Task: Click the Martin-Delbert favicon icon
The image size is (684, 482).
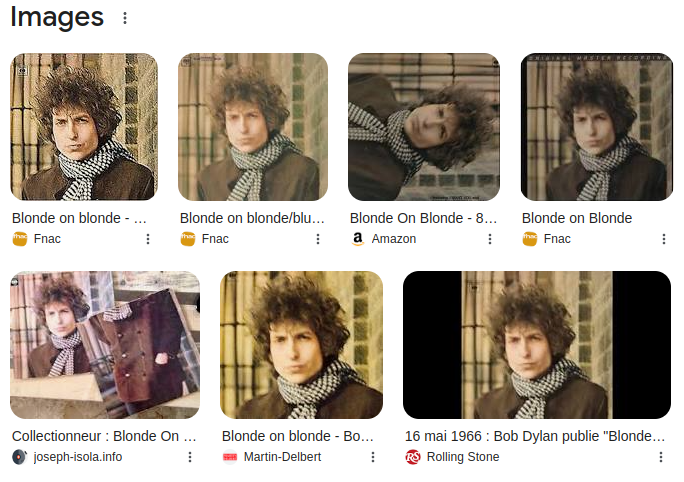Action: (x=229, y=457)
